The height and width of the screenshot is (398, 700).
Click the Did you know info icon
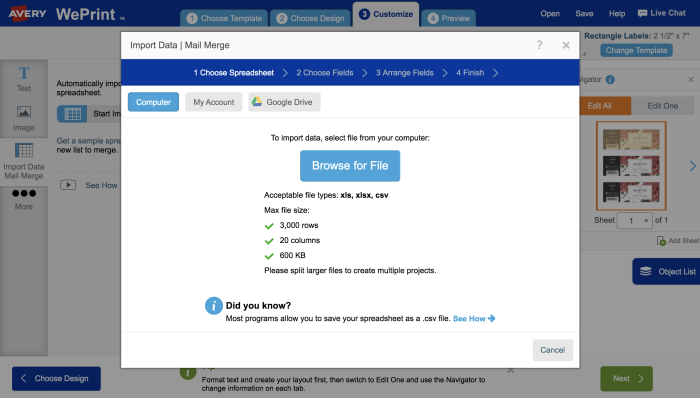(x=214, y=306)
